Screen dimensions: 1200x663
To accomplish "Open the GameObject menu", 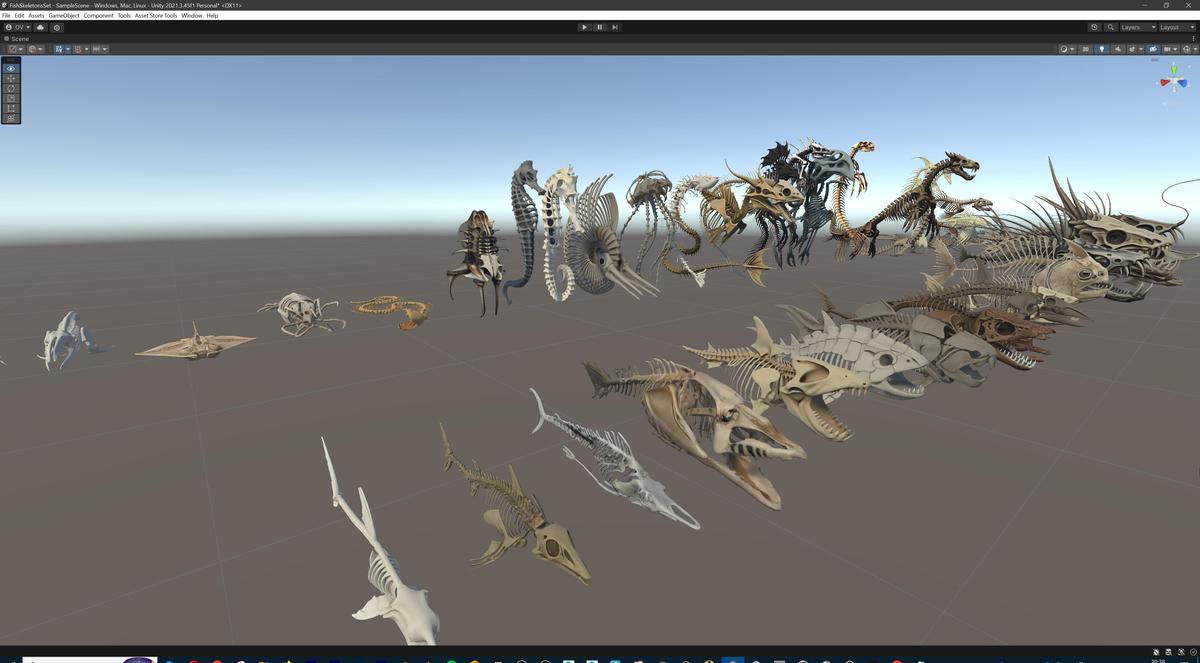I will (x=63, y=15).
